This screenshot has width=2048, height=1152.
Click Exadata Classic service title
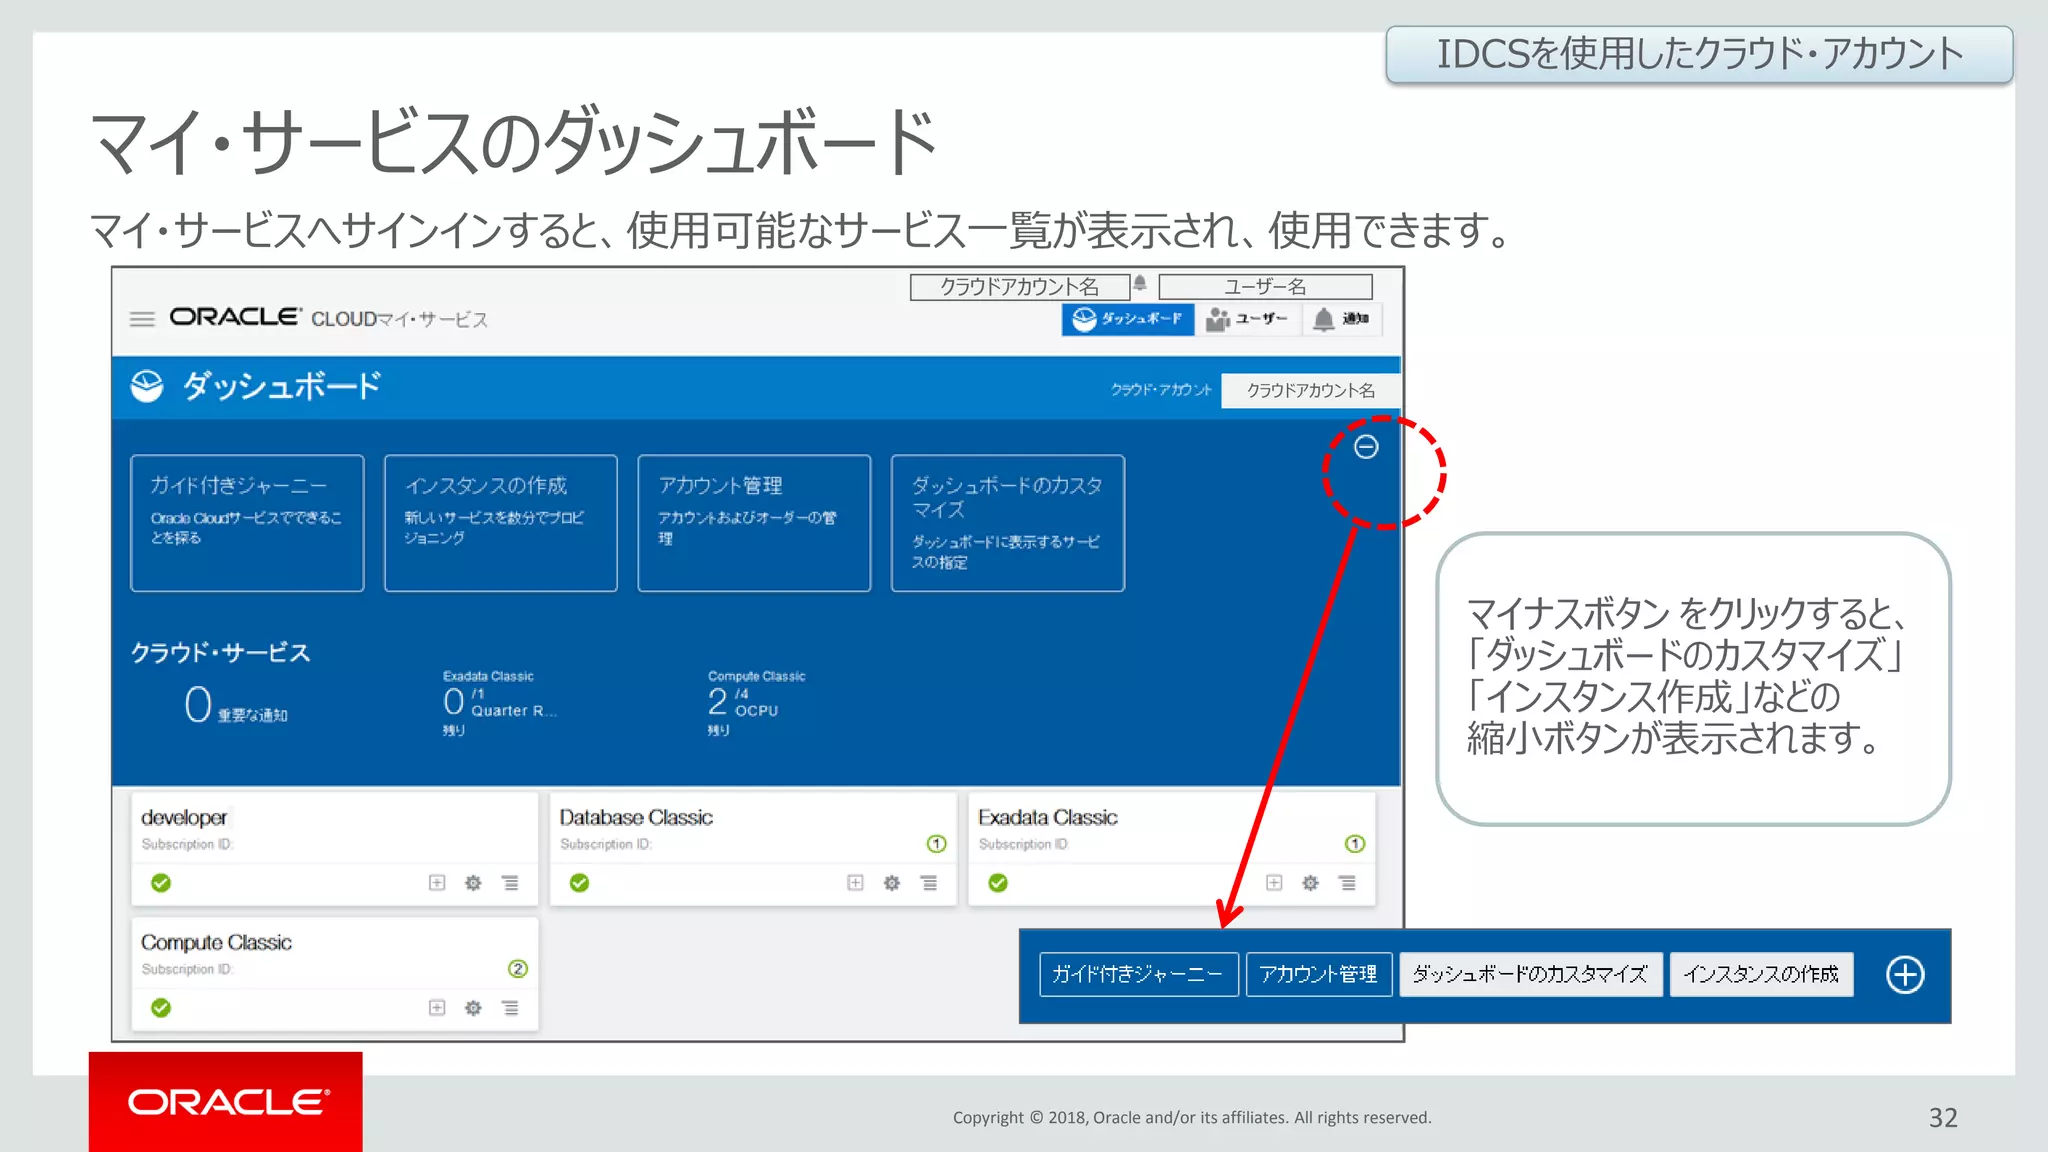1048,817
